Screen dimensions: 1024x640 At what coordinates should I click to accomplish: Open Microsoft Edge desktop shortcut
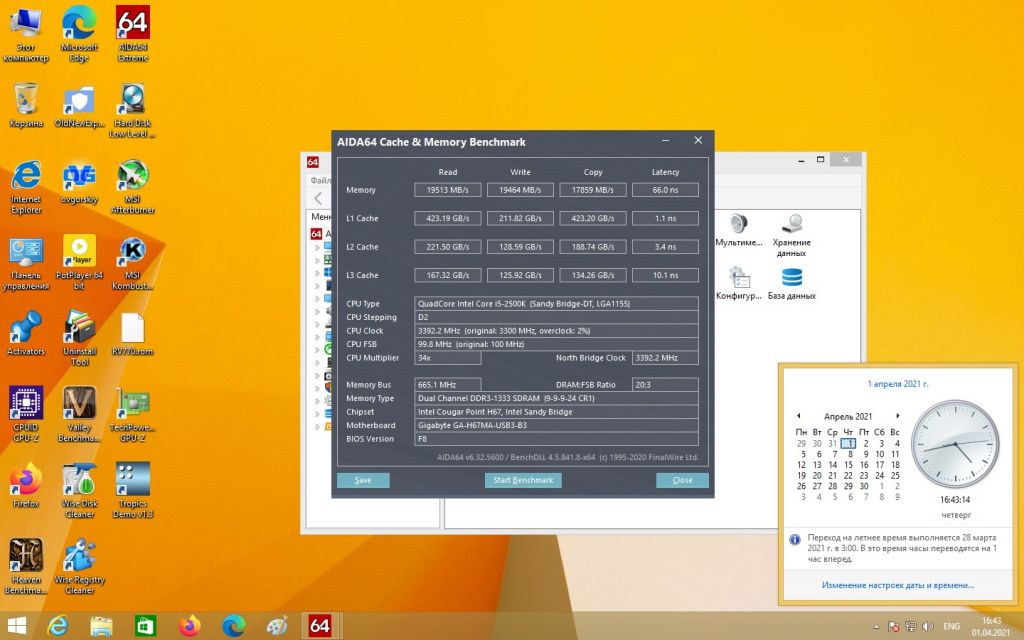[x=79, y=34]
